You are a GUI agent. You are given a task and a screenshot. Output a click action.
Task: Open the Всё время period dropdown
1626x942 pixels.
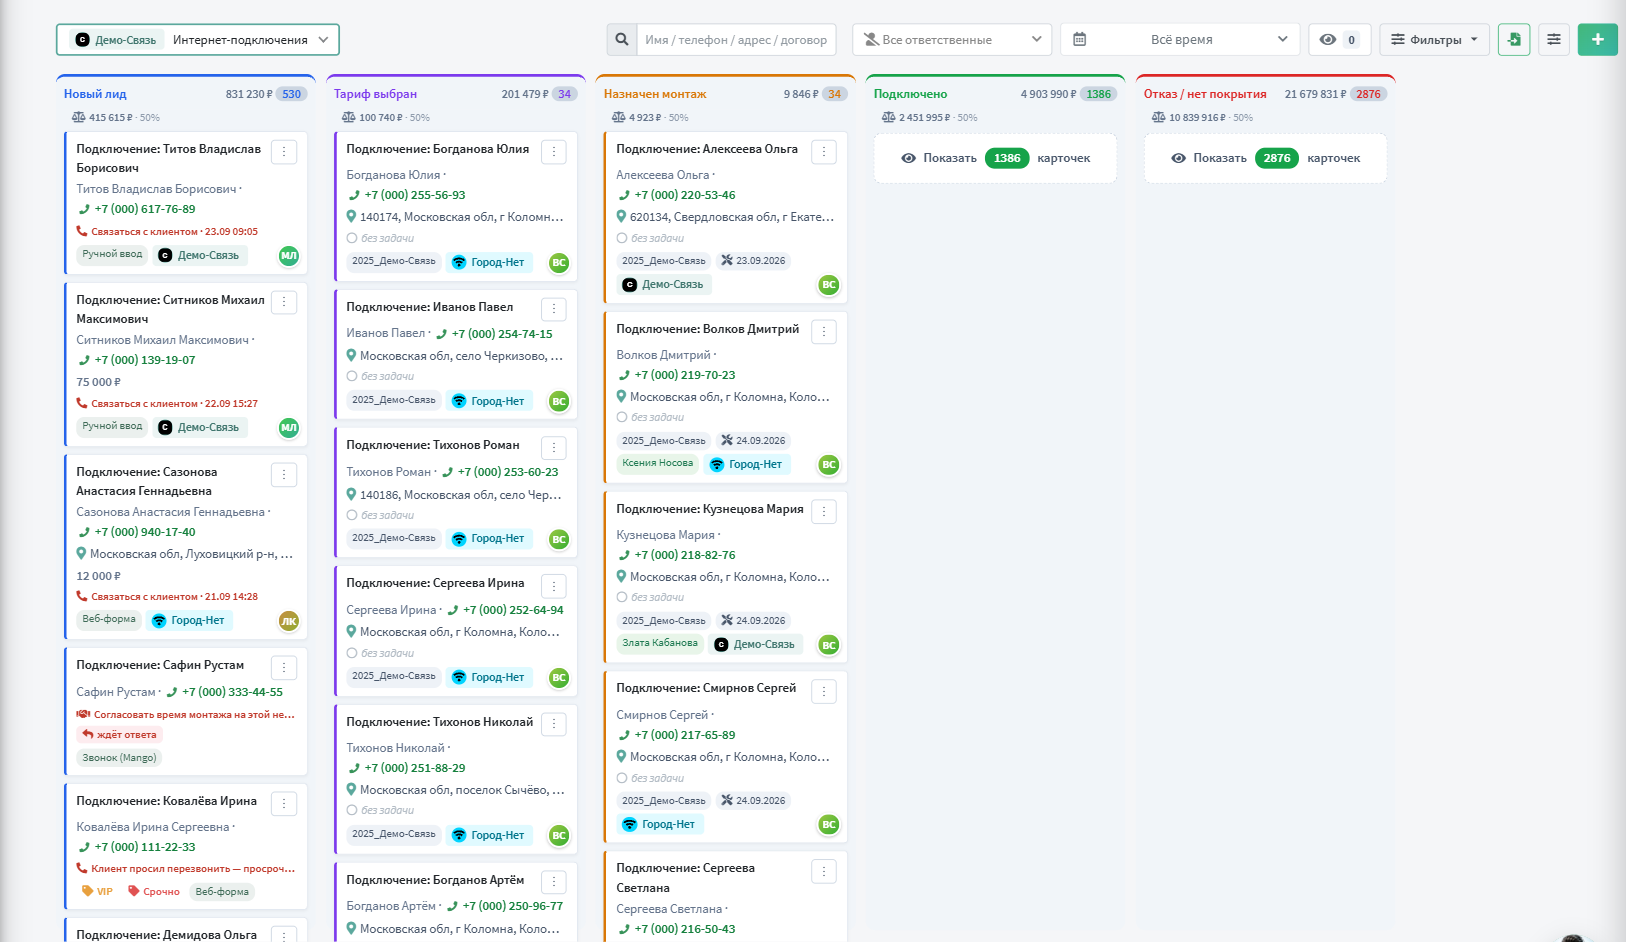(1180, 40)
